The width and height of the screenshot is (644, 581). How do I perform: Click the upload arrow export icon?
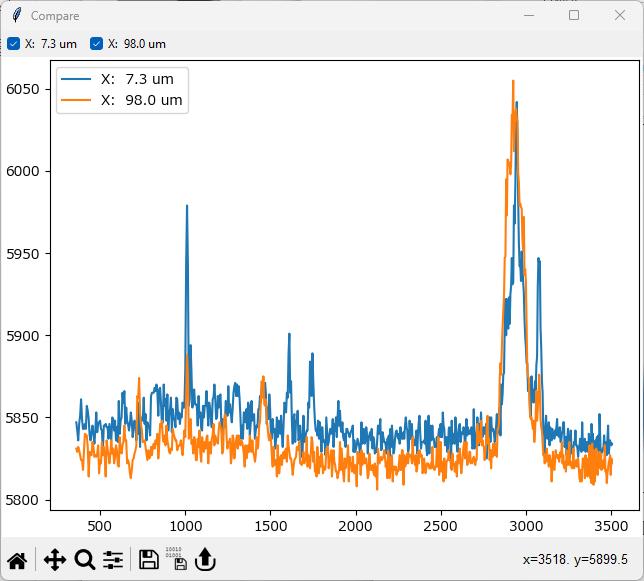click(x=205, y=560)
